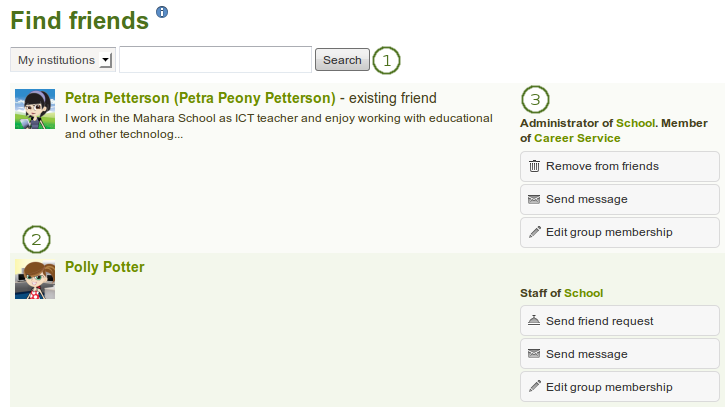Click Remove from friends button

pos(619,166)
